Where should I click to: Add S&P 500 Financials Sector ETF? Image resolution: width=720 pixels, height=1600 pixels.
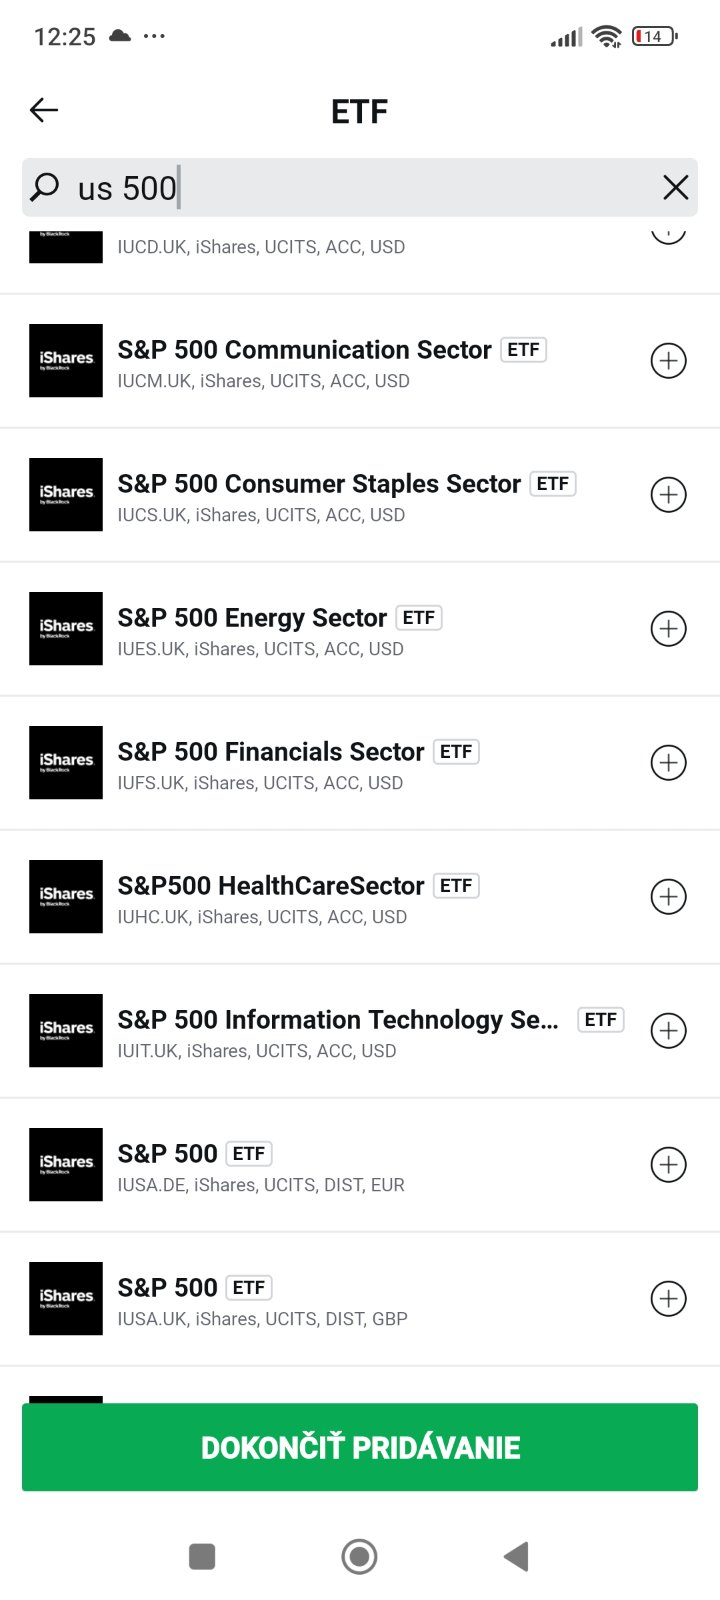tap(668, 763)
